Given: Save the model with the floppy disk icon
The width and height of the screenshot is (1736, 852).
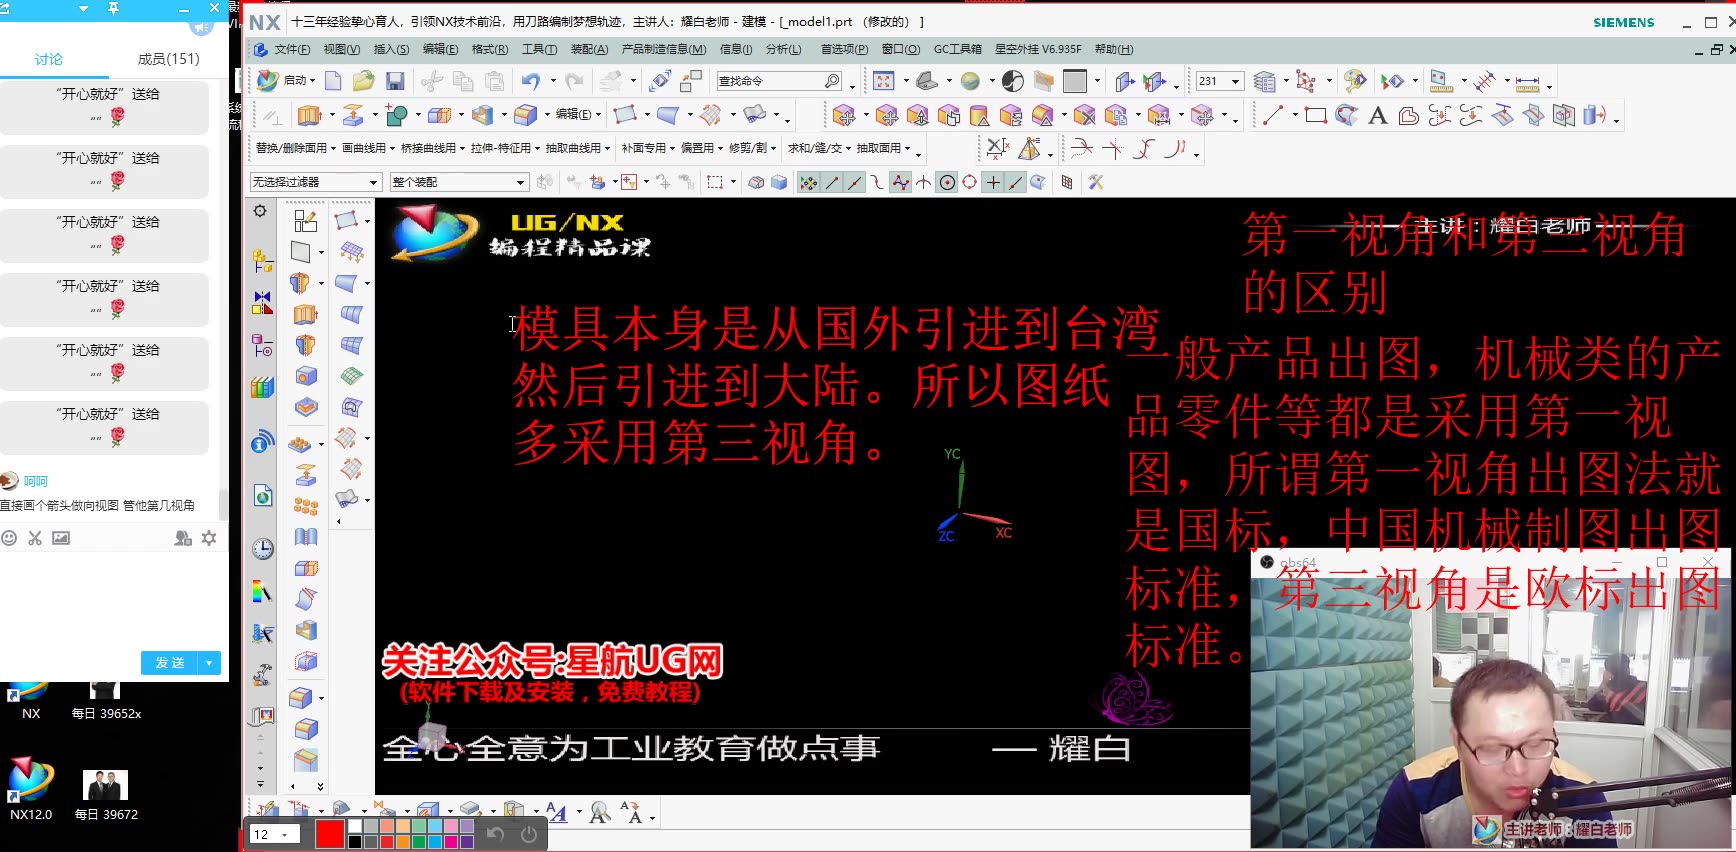Looking at the screenshot, I should (x=395, y=81).
